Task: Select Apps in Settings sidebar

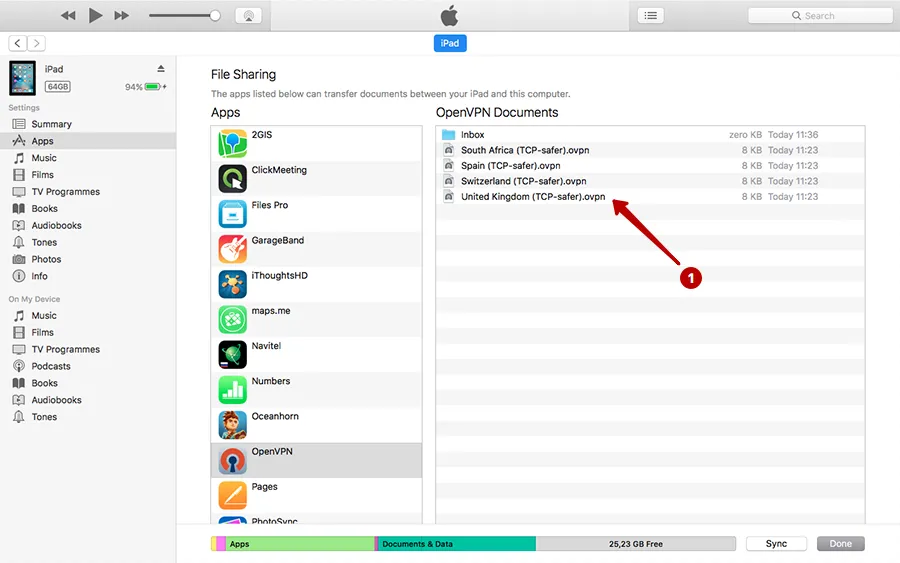Action: (x=88, y=141)
